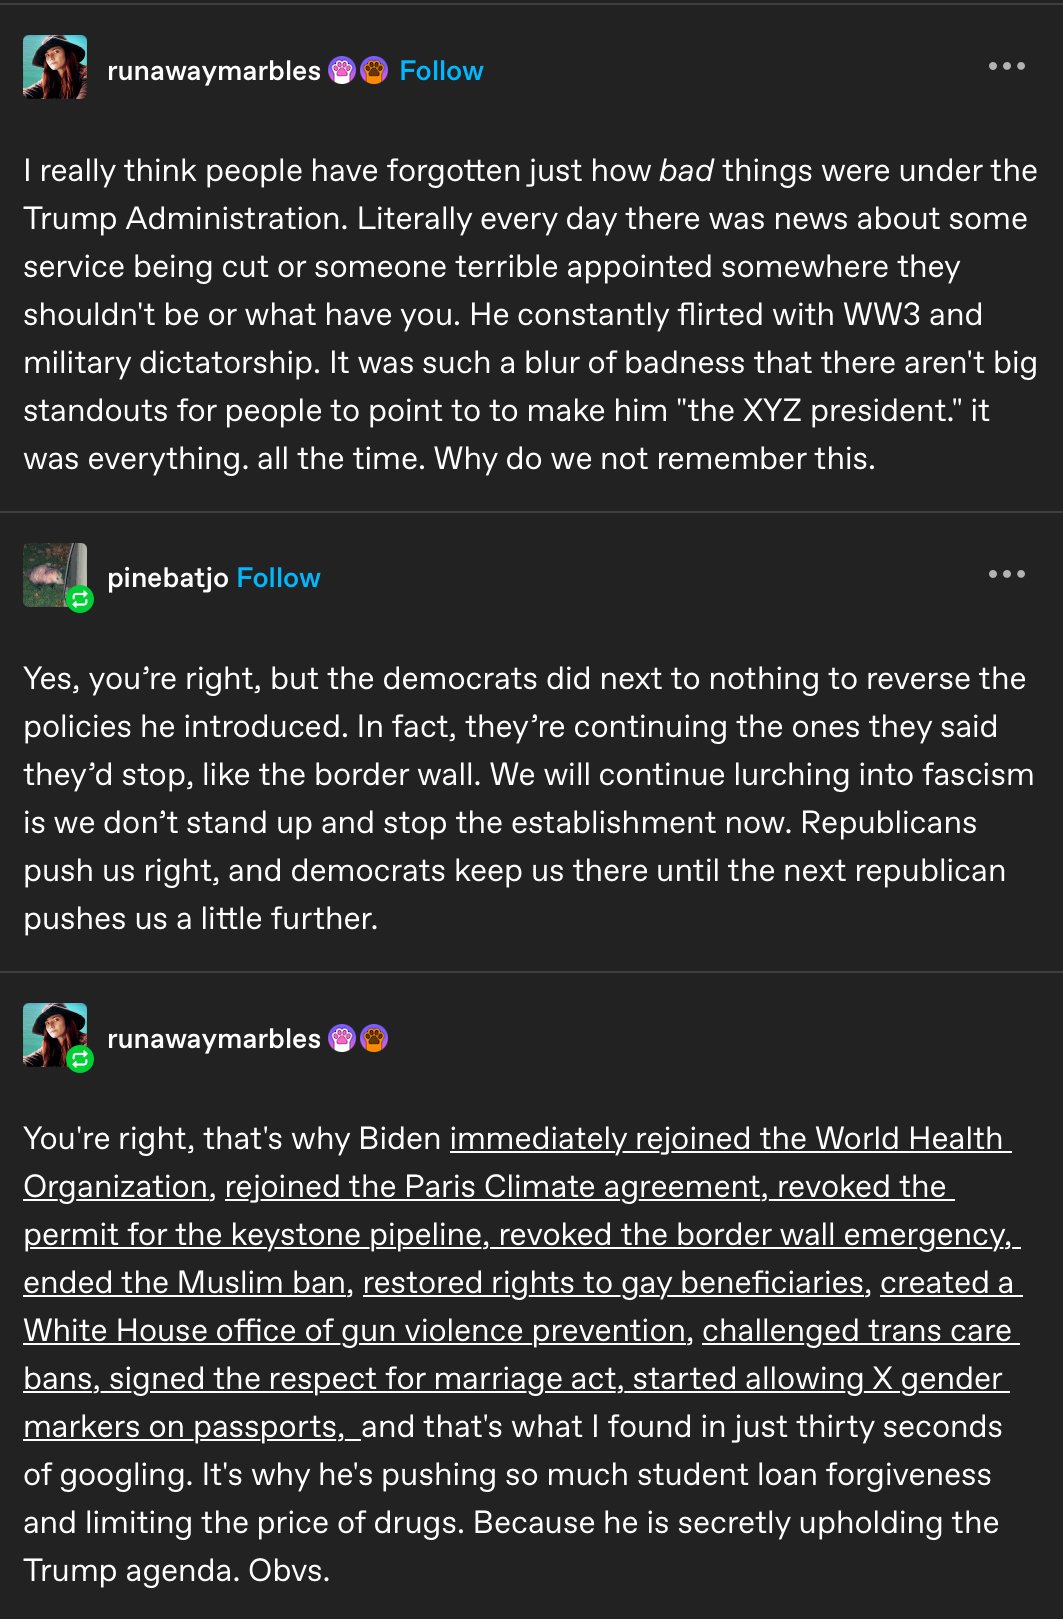Click the orange paw badge beside first runawaymarbles
The width and height of the screenshot is (1063, 1619).
pos(374,71)
